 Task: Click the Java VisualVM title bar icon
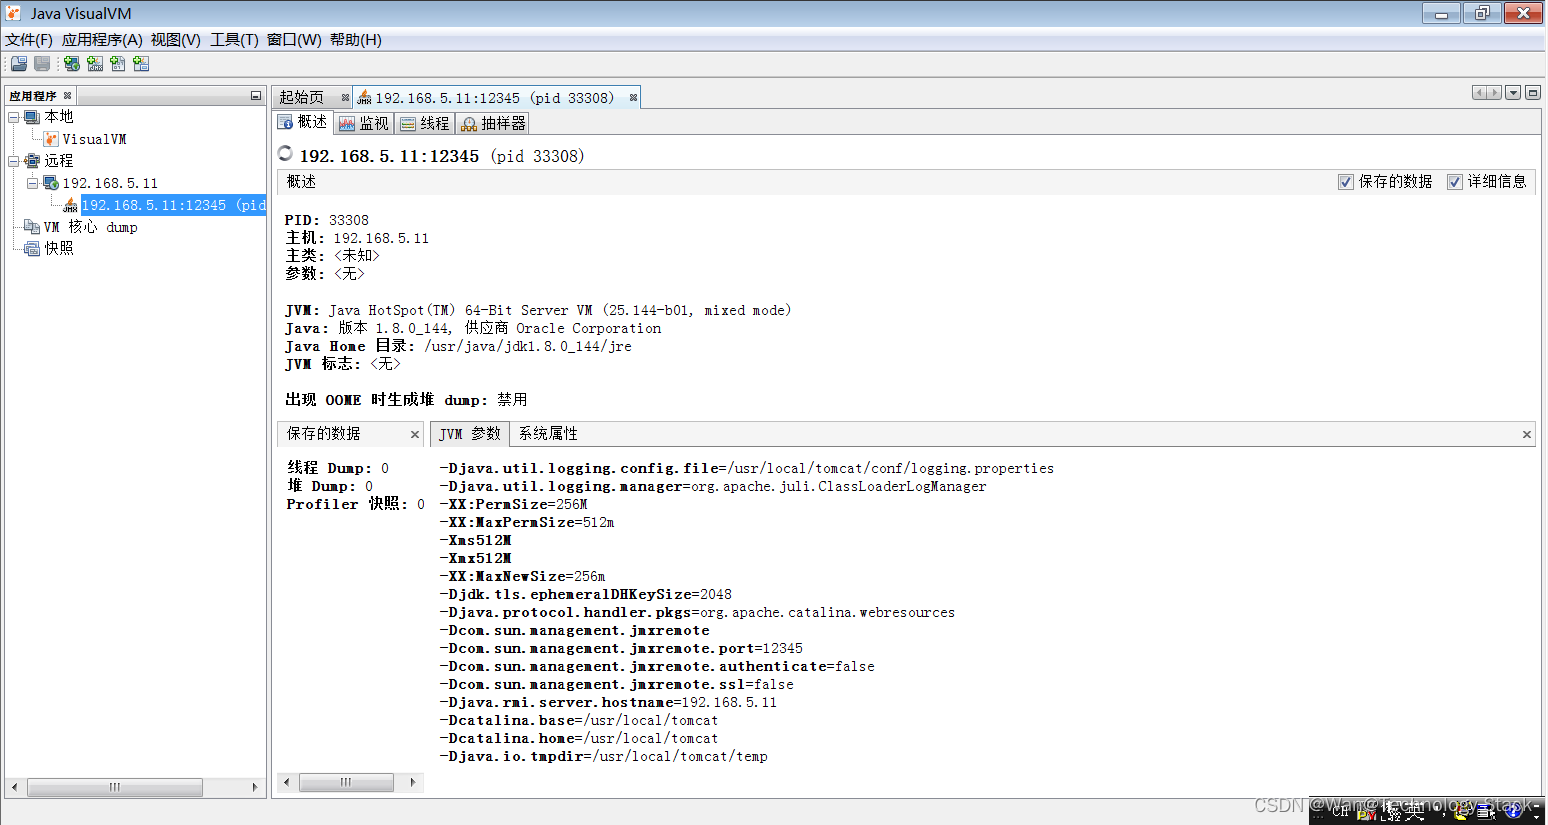point(13,13)
